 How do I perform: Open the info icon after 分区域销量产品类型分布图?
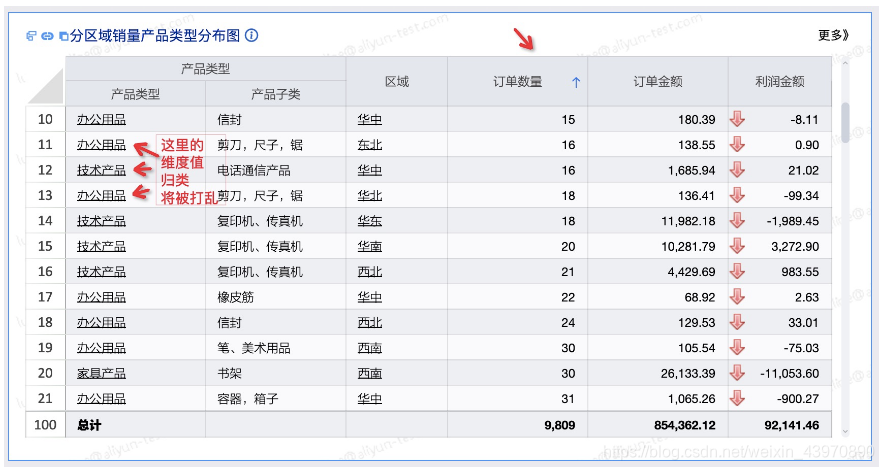[x=251, y=36]
